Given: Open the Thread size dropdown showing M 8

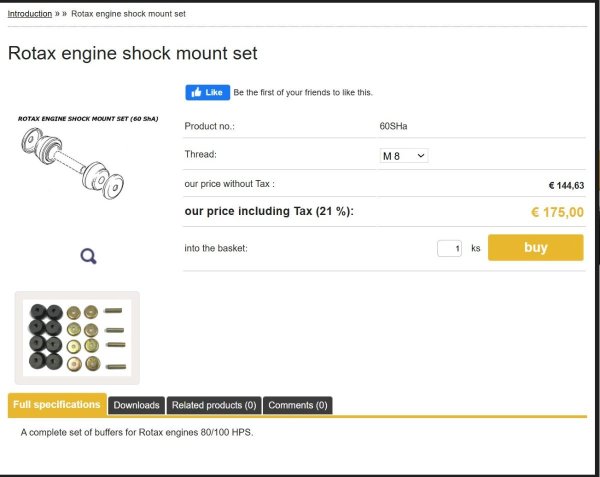Looking at the screenshot, I should (403, 156).
